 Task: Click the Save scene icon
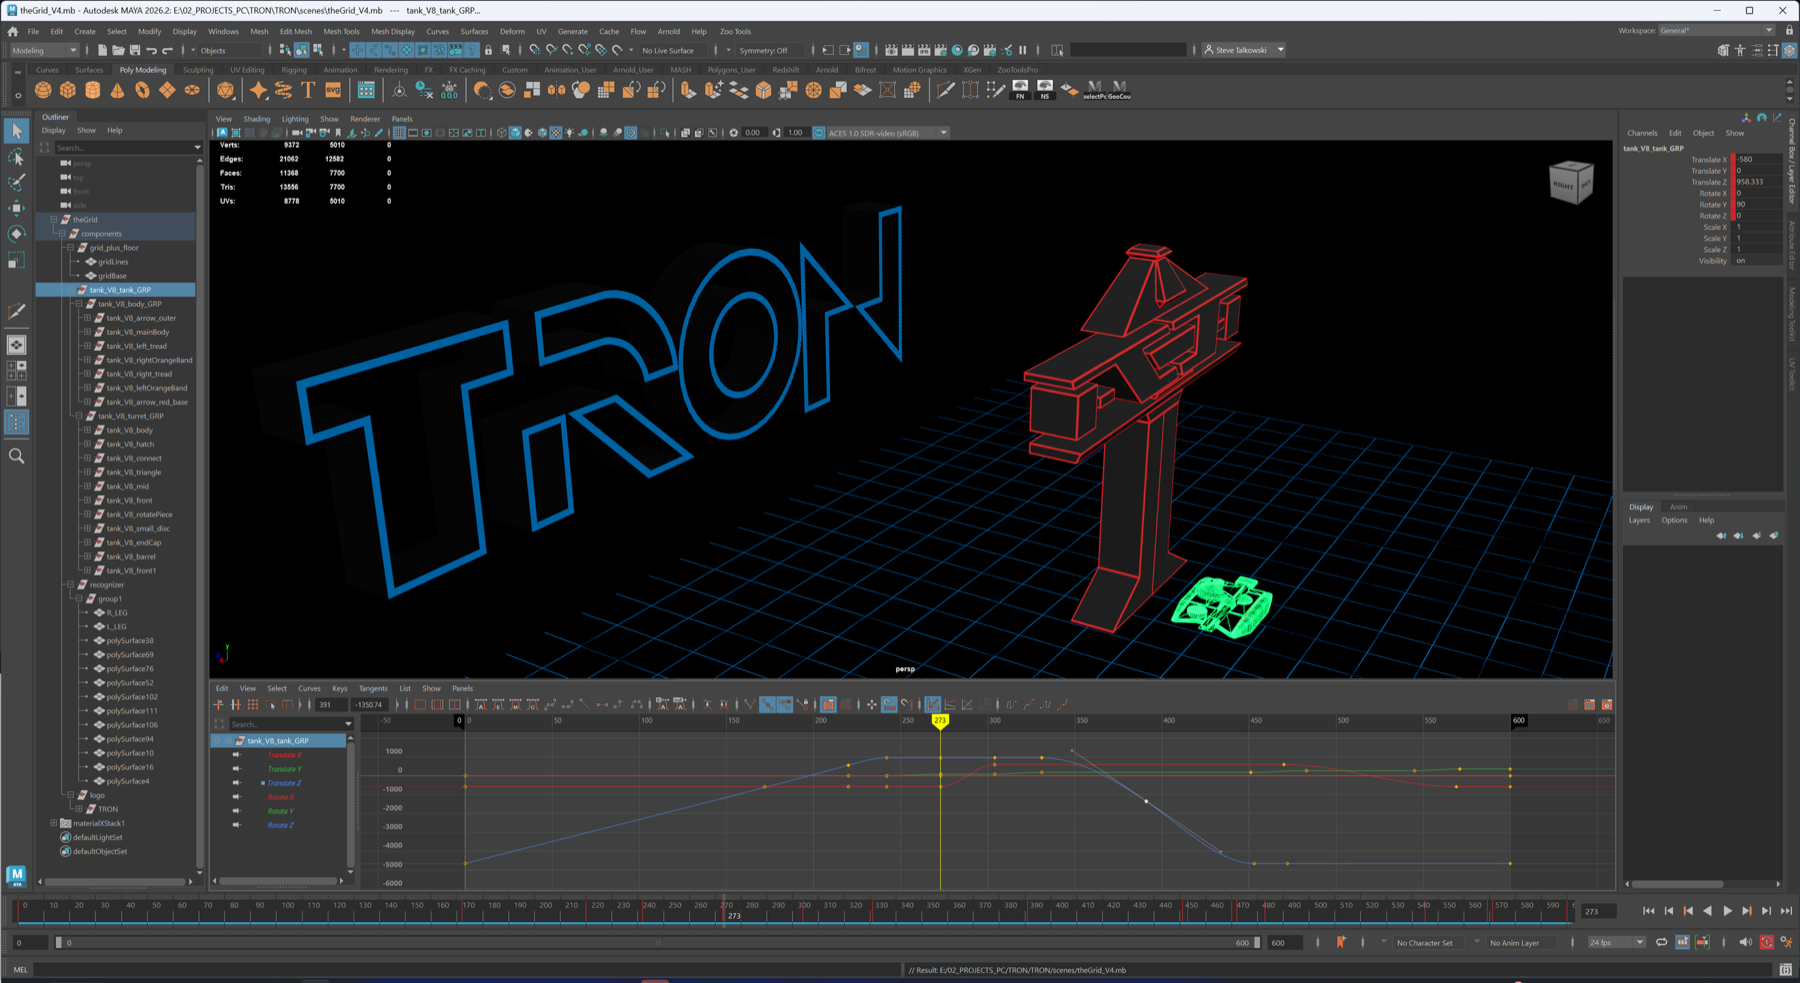tap(135, 50)
